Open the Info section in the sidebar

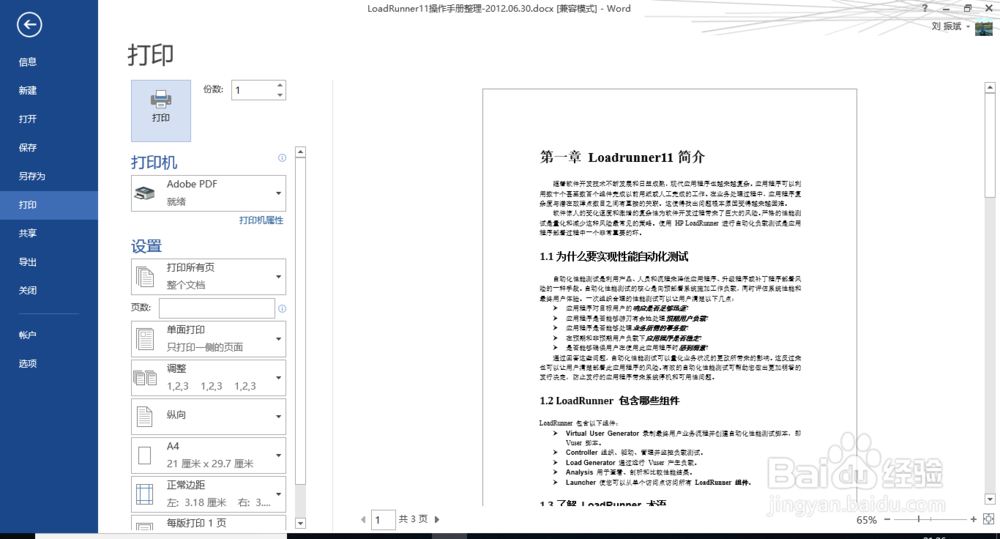coord(27,62)
